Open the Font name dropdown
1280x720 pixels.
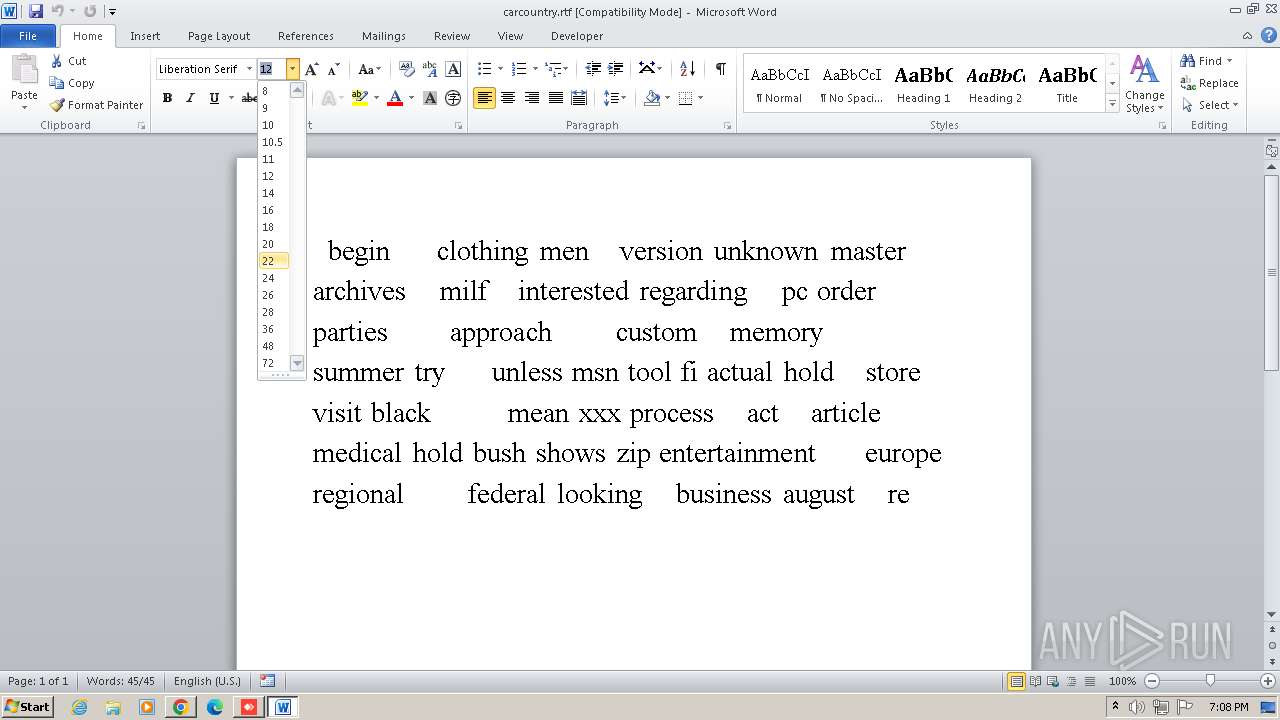pos(249,69)
